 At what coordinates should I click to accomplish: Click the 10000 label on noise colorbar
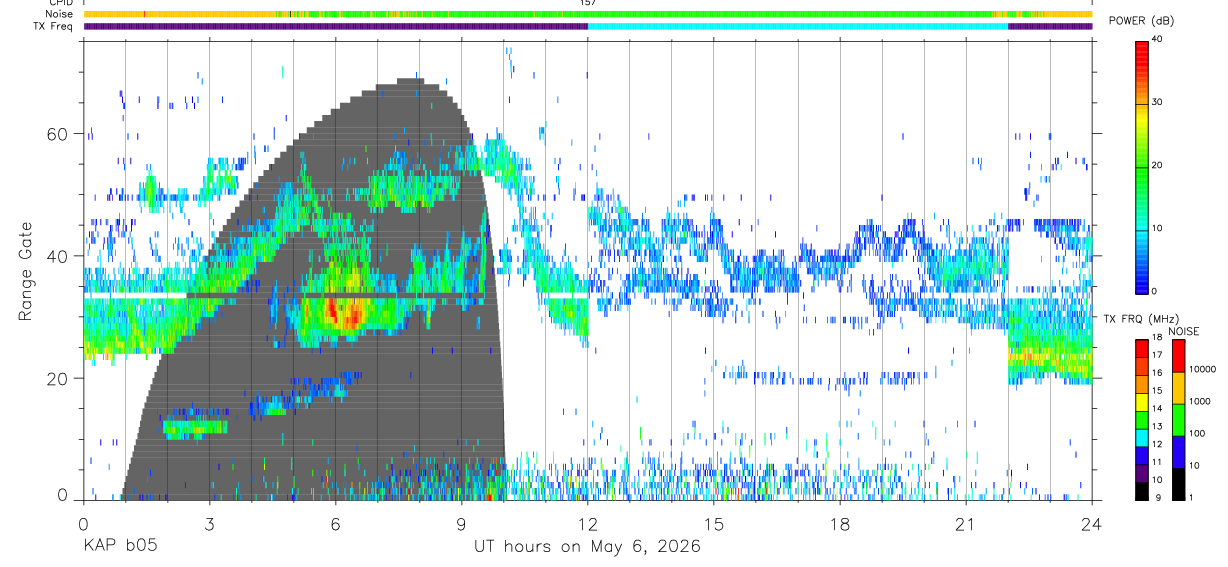point(1202,369)
